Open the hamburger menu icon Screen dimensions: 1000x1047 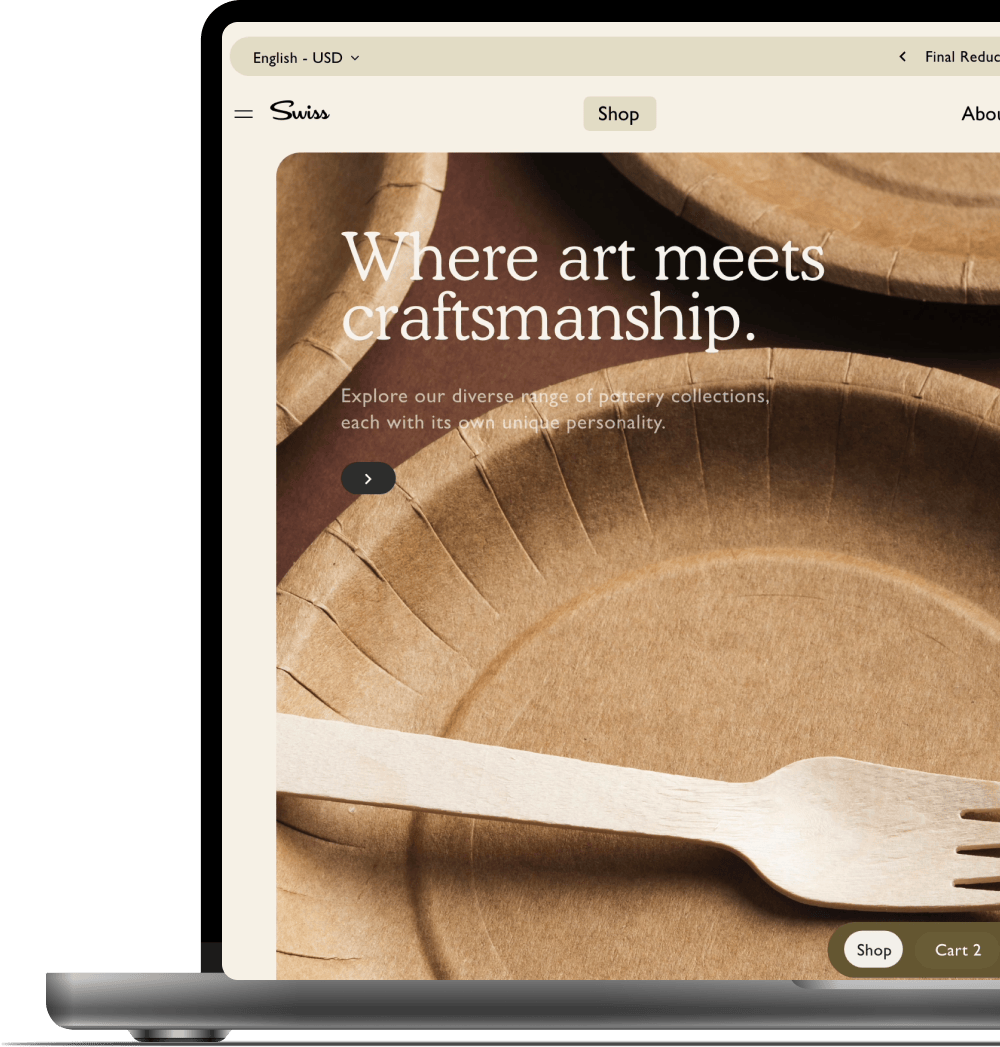(244, 114)
